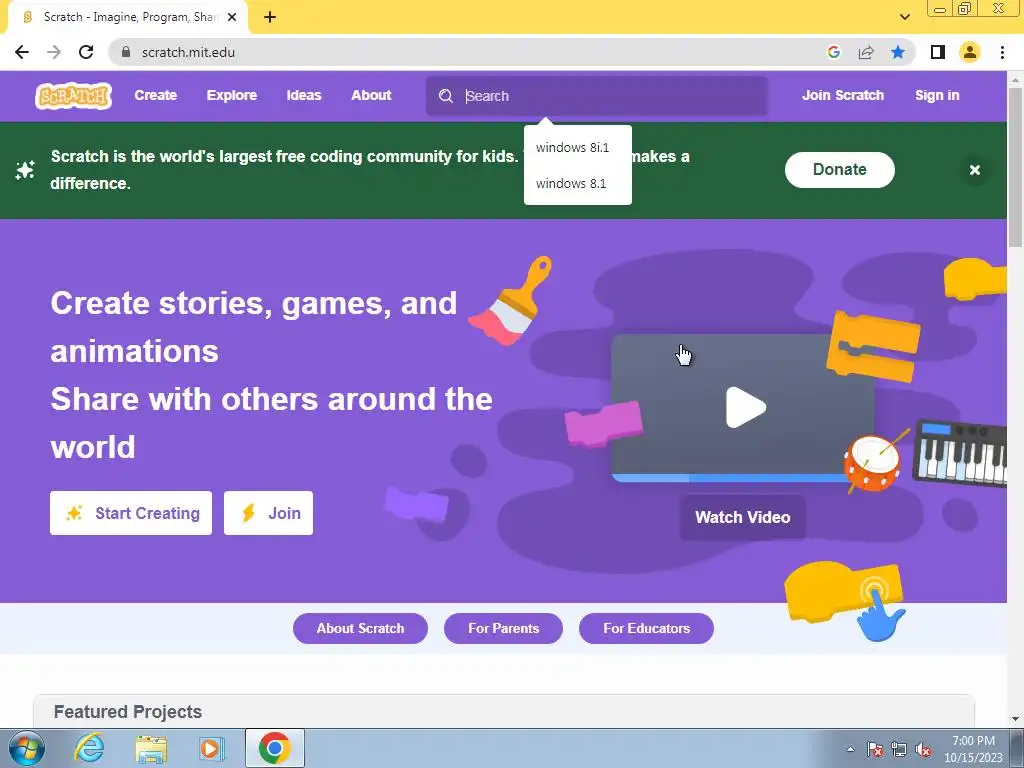1024x768 pixels.
Task: Open the Create menu item
Action: (155, 95)
